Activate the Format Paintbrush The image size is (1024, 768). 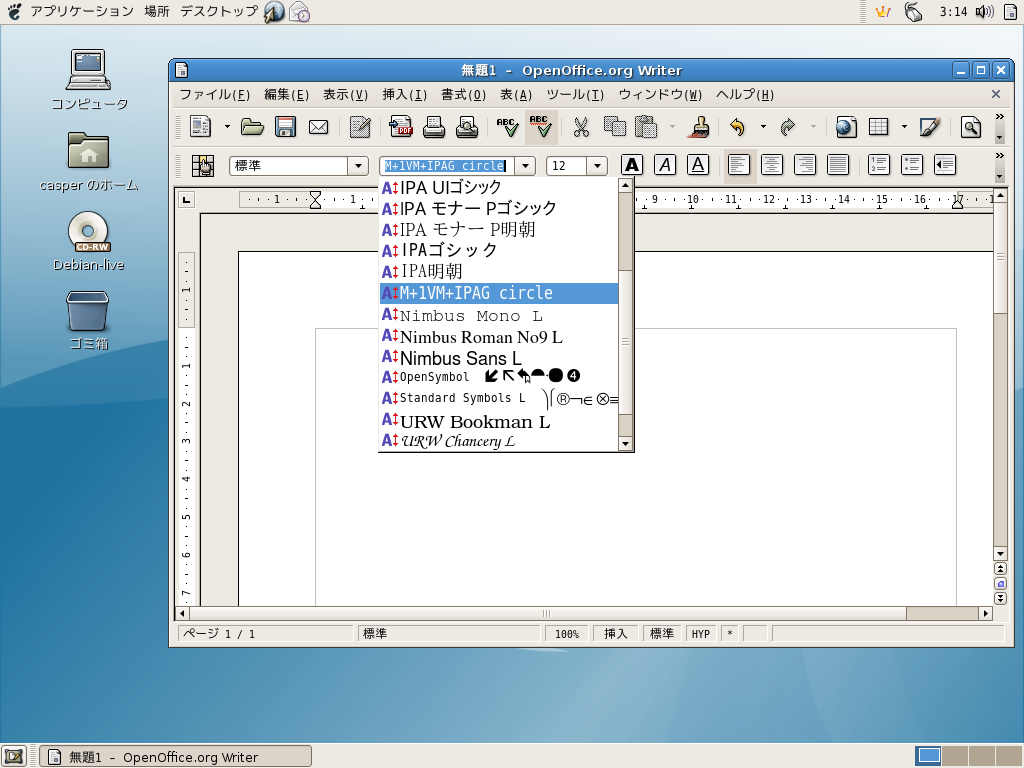click(699, 127)
